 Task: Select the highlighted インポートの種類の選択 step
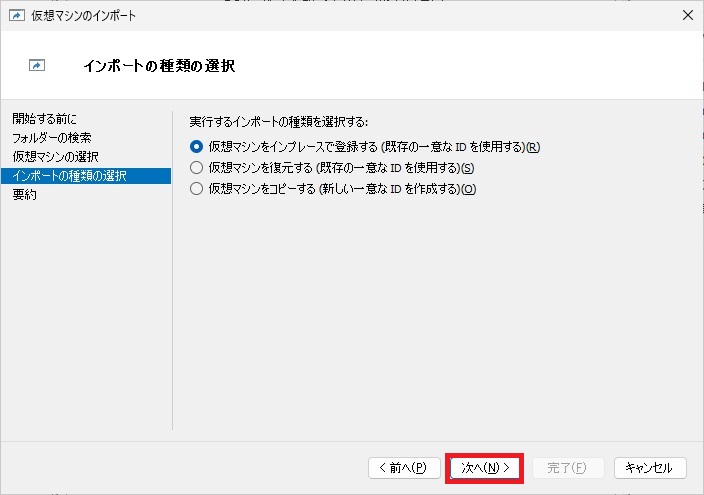pos(86,176)
